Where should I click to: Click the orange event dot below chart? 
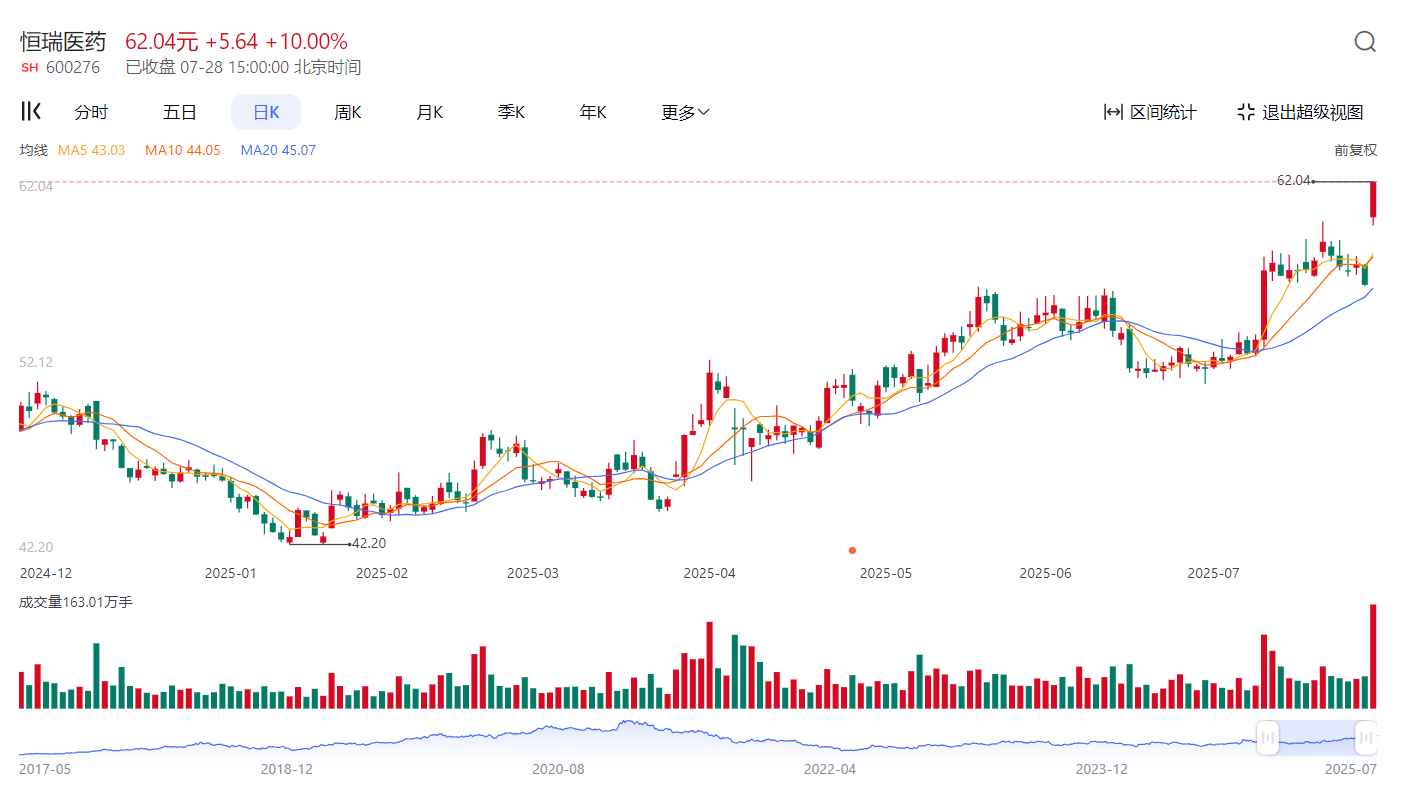(x=852, y=550)
